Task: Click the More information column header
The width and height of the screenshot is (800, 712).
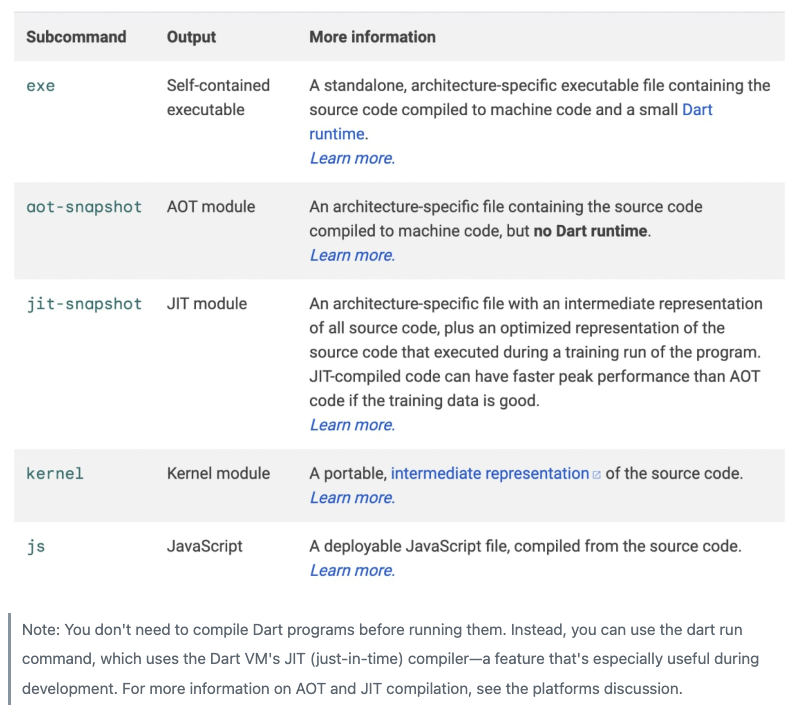Action: coord(372,37)
